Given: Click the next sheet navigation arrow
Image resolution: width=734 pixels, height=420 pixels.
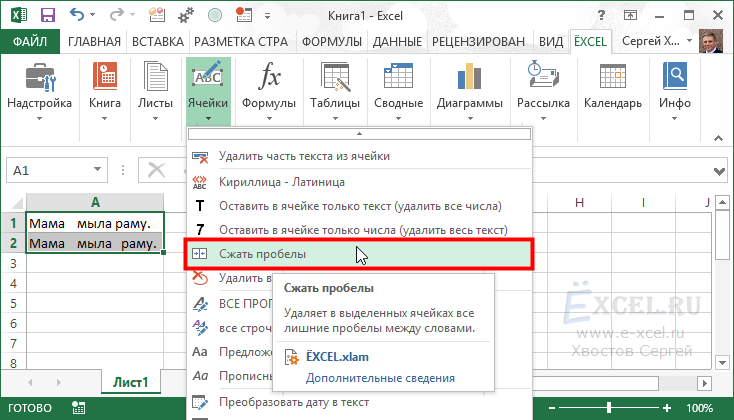Looking at the screenshot, I should click(x=59, y=383).
